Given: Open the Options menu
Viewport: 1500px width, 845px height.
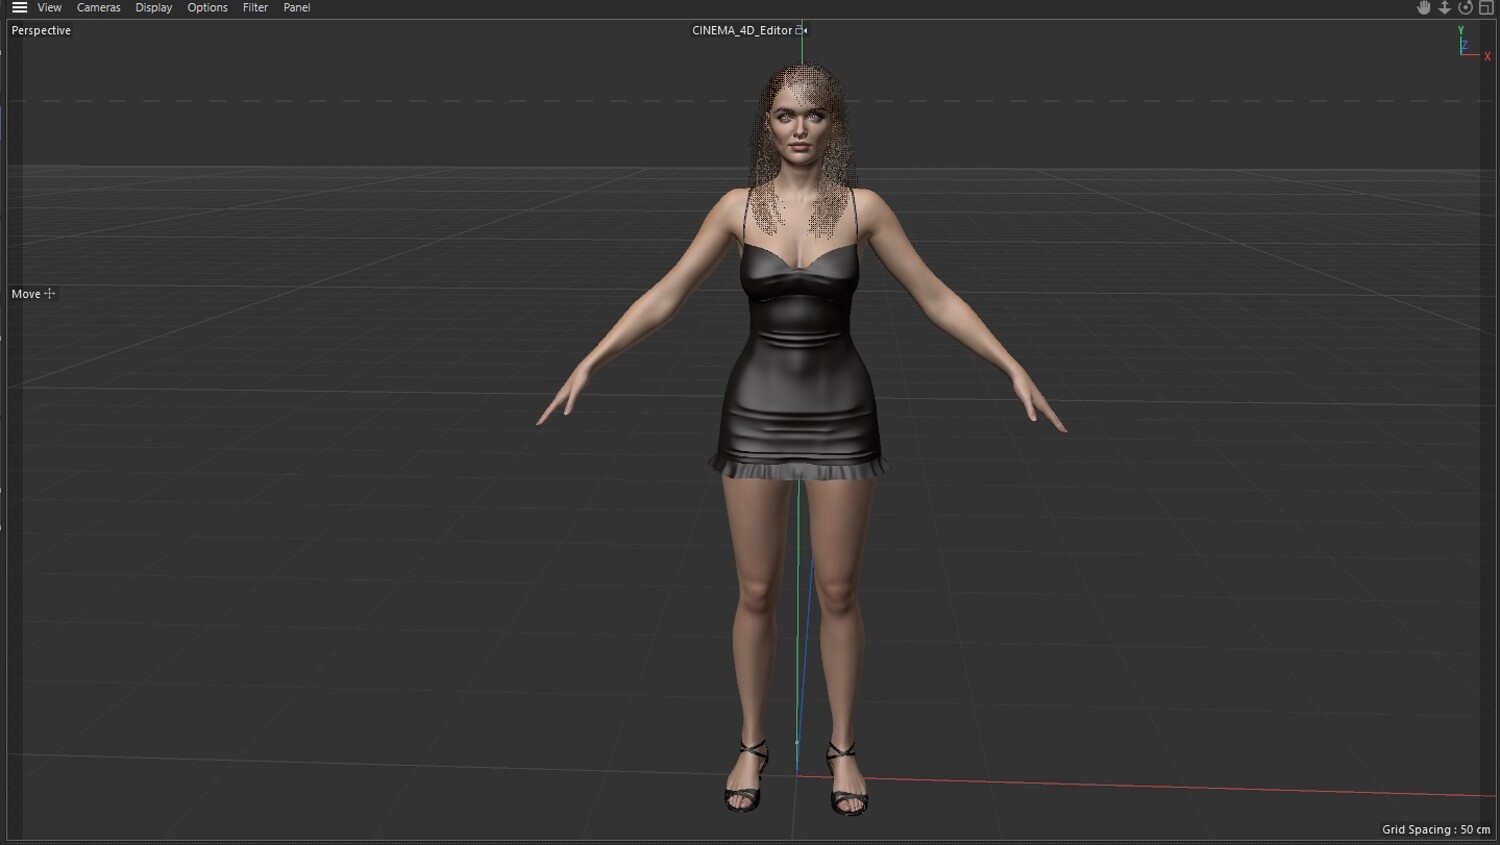Looking at the screenshot, I should (207, 7).
